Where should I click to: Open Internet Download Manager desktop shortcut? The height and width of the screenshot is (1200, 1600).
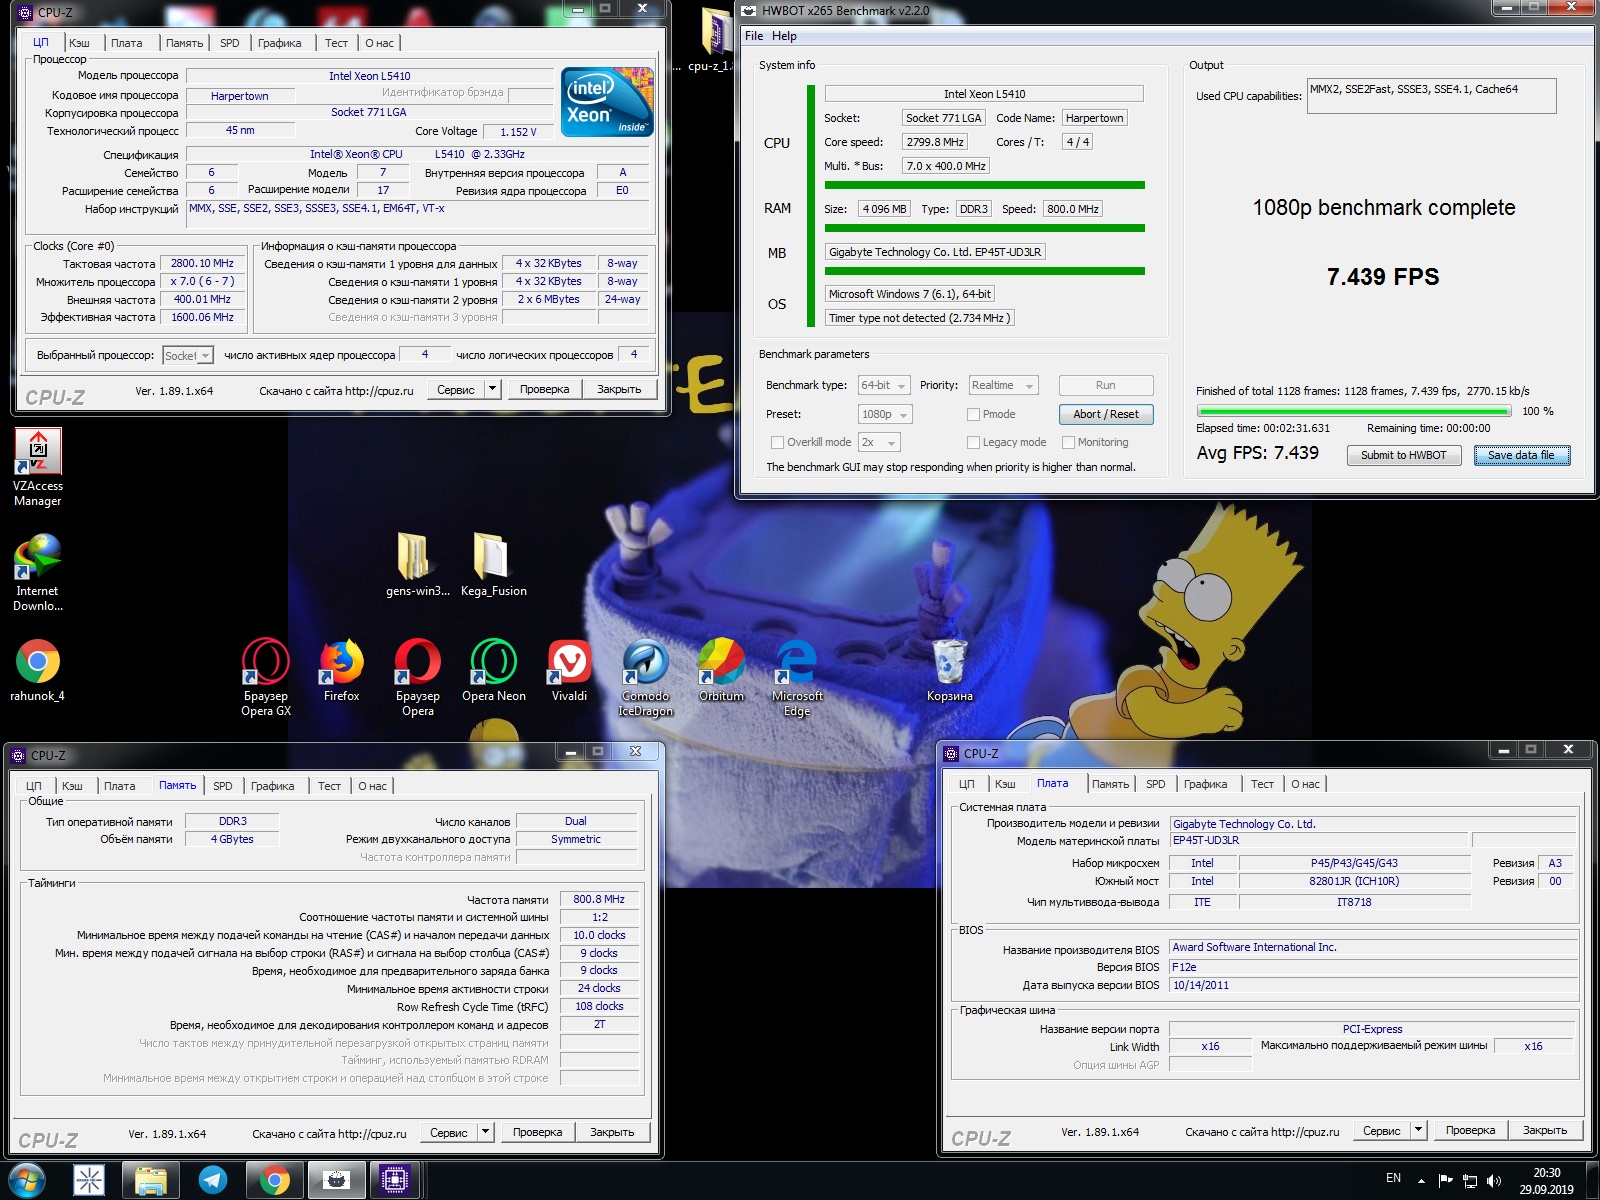point(38,572)
